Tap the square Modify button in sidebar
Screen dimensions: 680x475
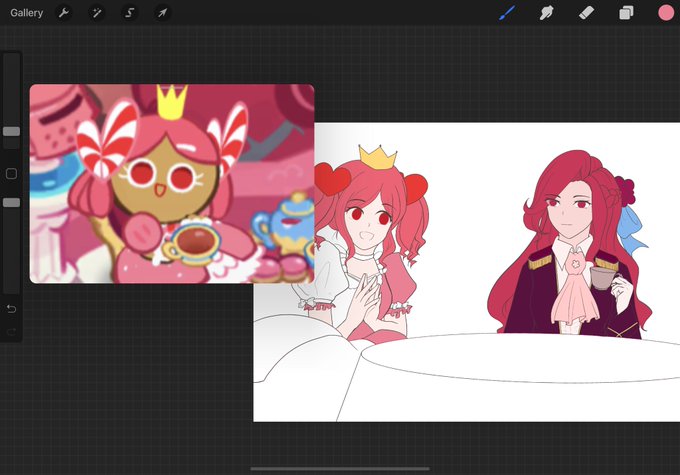pos(11,174)
